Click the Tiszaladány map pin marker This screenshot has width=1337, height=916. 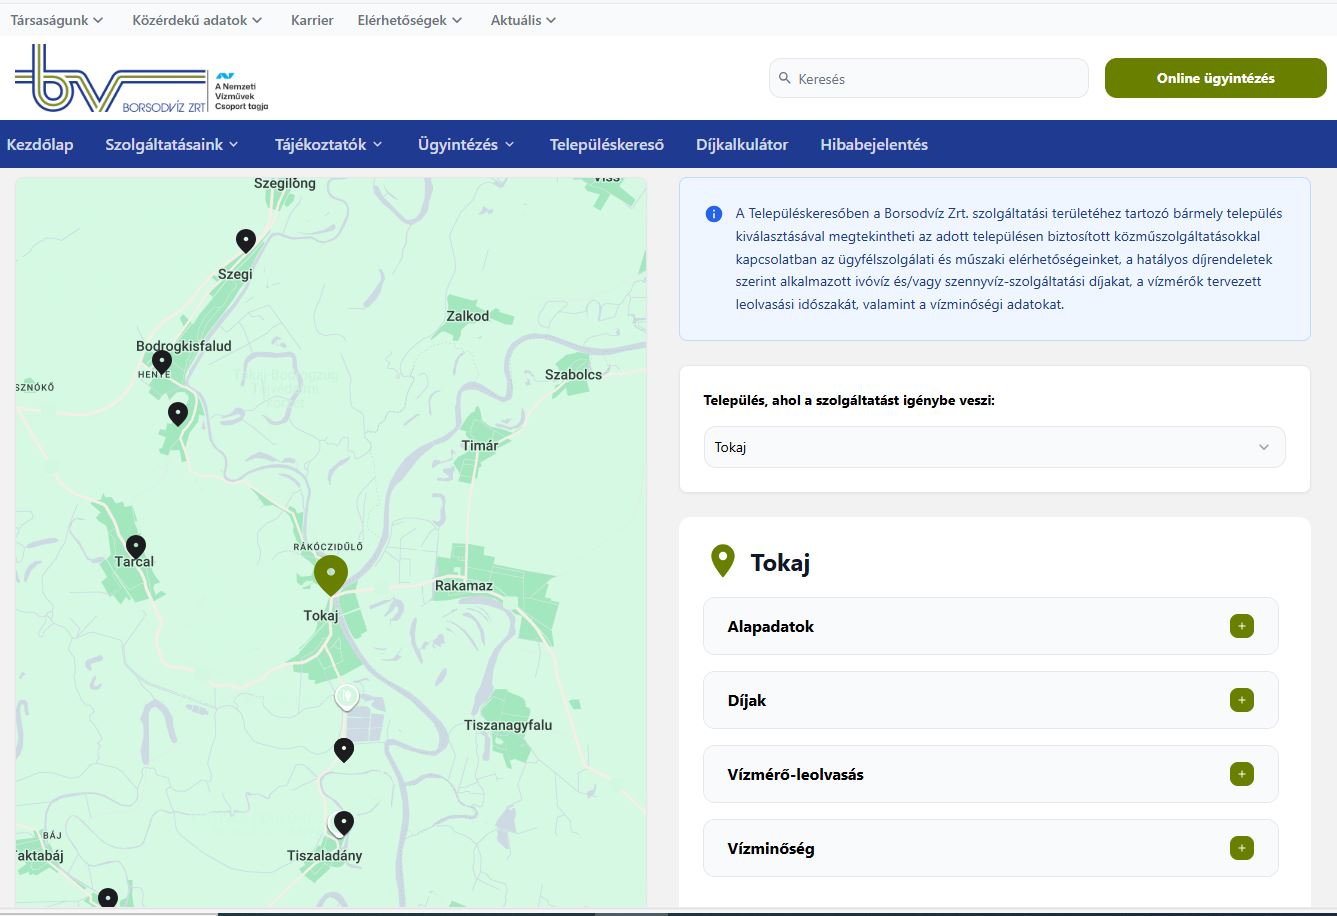point(344,823)
